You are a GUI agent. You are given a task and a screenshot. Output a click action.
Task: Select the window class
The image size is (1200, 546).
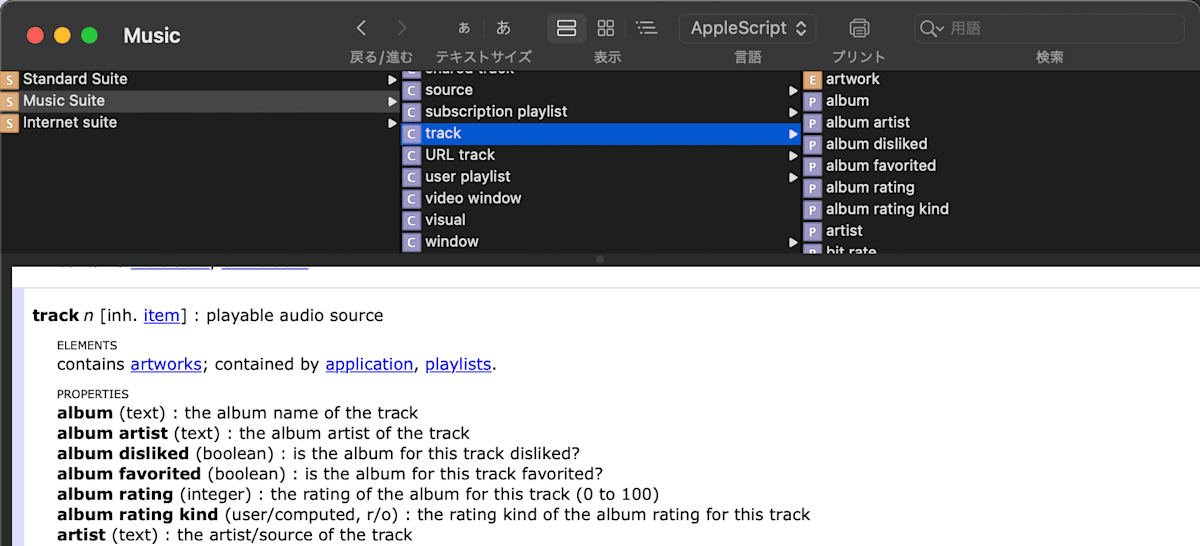601,242
